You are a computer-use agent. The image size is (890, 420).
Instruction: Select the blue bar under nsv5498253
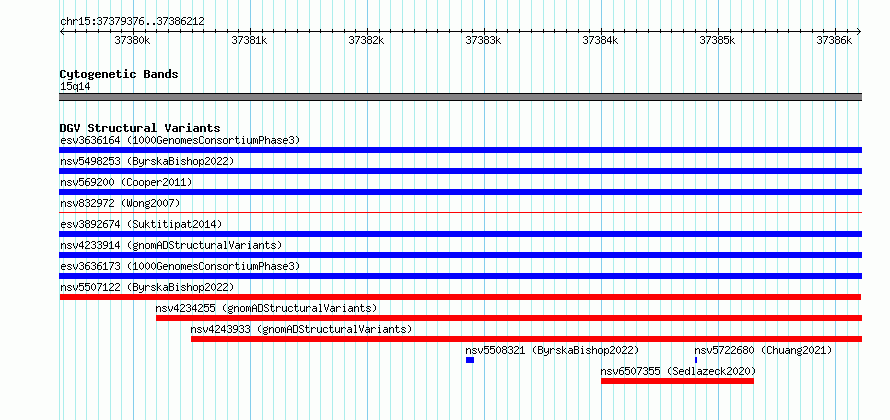pos(460,171)
